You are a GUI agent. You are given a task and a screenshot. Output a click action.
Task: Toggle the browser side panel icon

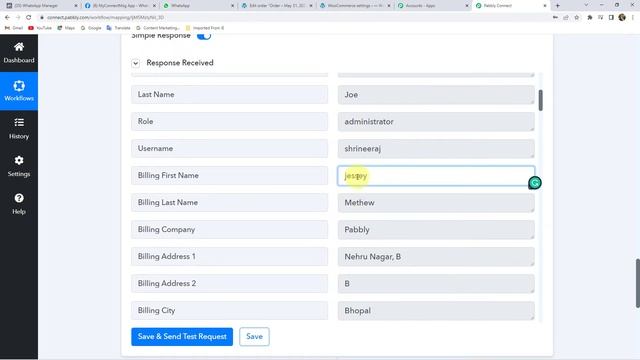click(x=611, y=18)
